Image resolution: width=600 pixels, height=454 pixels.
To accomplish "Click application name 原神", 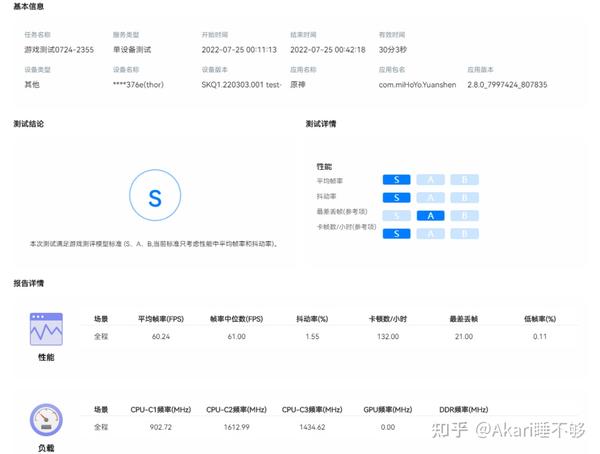I will click(x=298, y=85).
